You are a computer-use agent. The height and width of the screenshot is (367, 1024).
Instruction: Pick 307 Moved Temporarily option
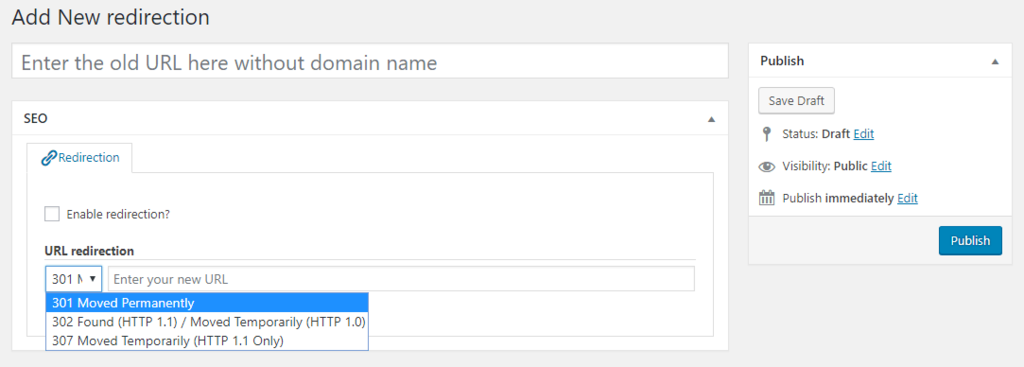pyautogui.click(x=207, y=341)
